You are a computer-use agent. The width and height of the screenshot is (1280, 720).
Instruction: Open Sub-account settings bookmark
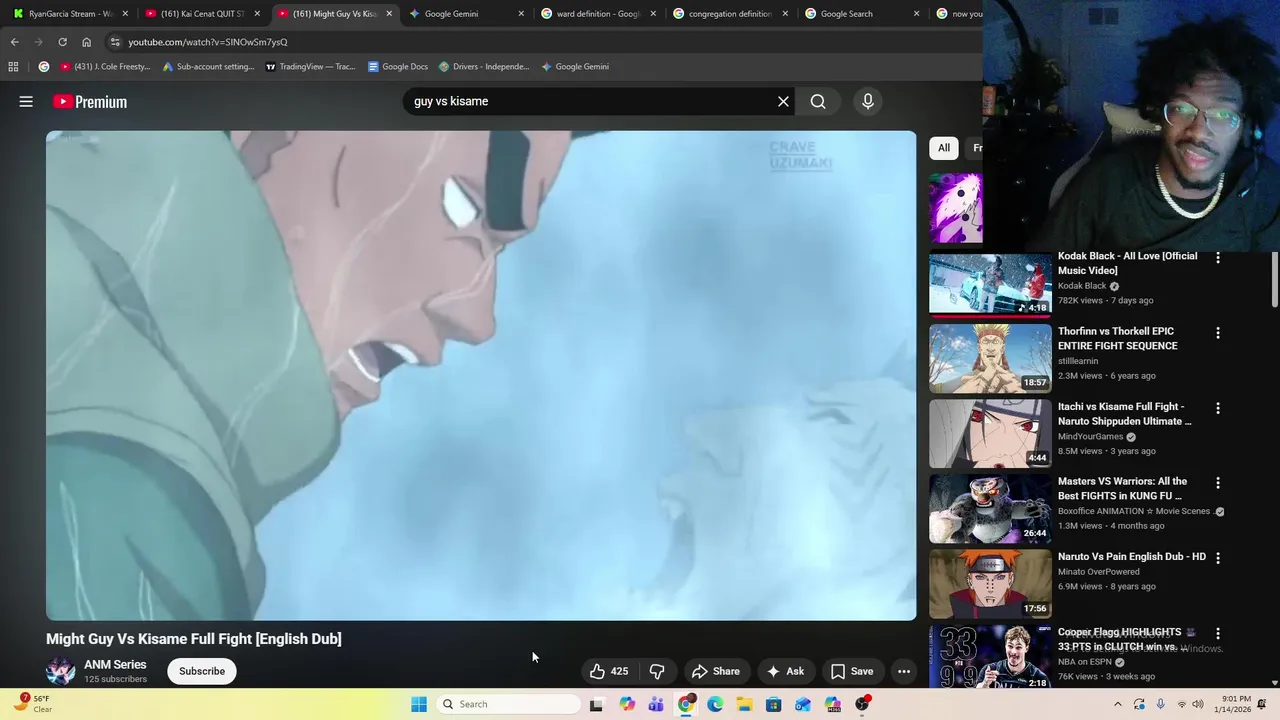click(x=208, y=67)
